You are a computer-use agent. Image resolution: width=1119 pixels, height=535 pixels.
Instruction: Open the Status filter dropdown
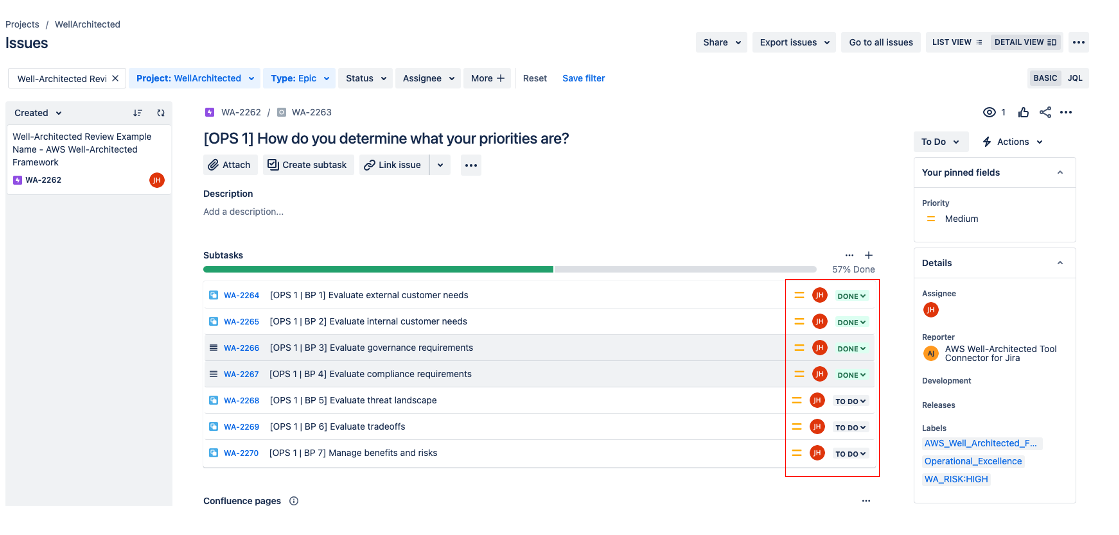365,78
